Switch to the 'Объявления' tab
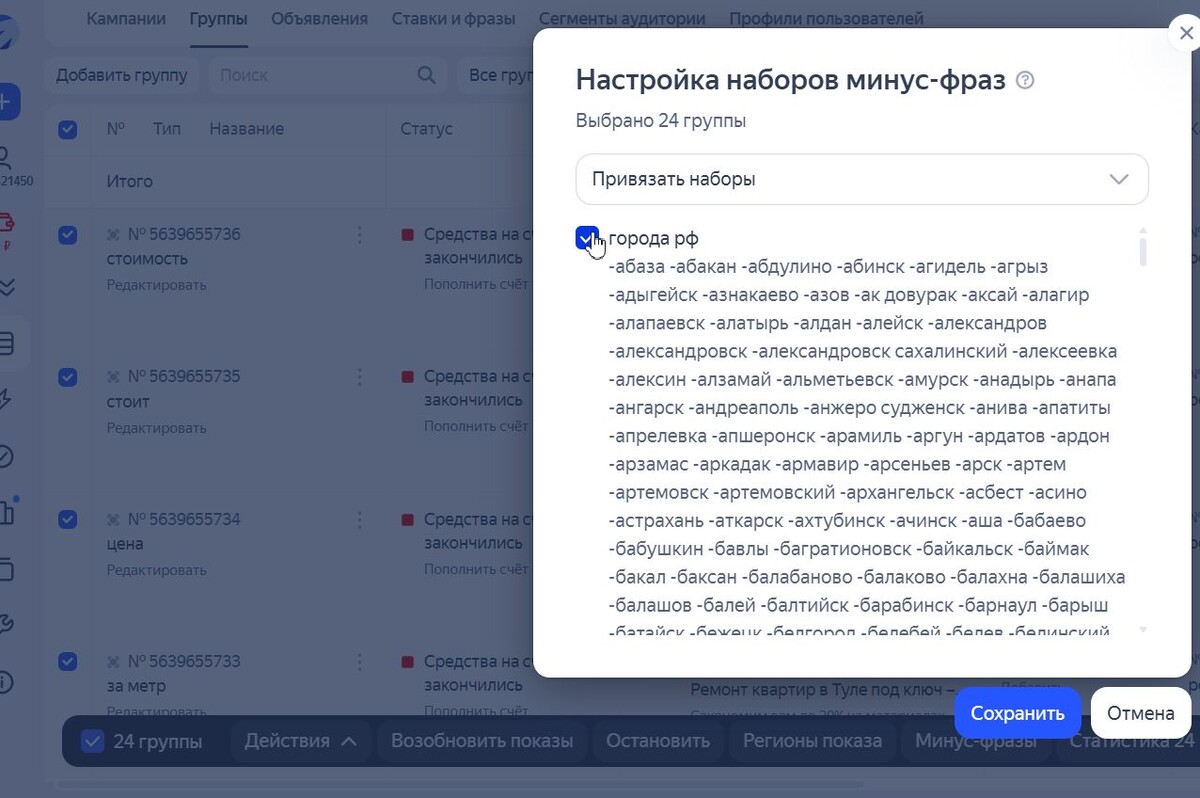 319,18
